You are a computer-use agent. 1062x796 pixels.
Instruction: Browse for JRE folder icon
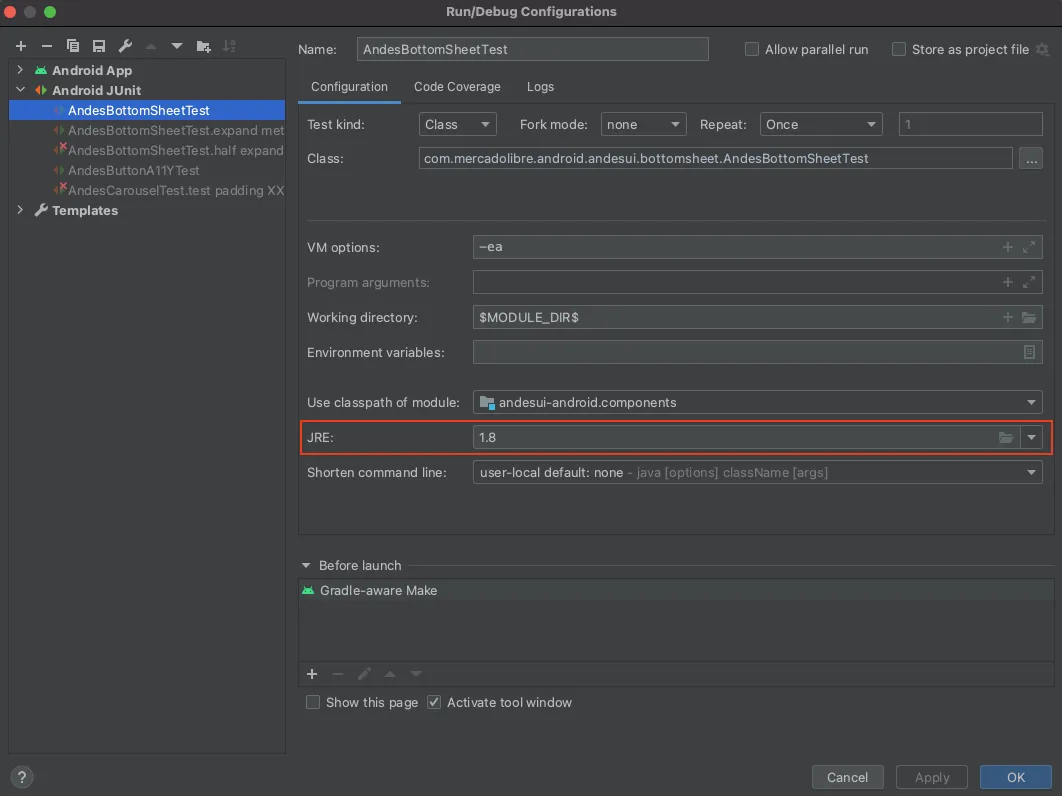1006,438
